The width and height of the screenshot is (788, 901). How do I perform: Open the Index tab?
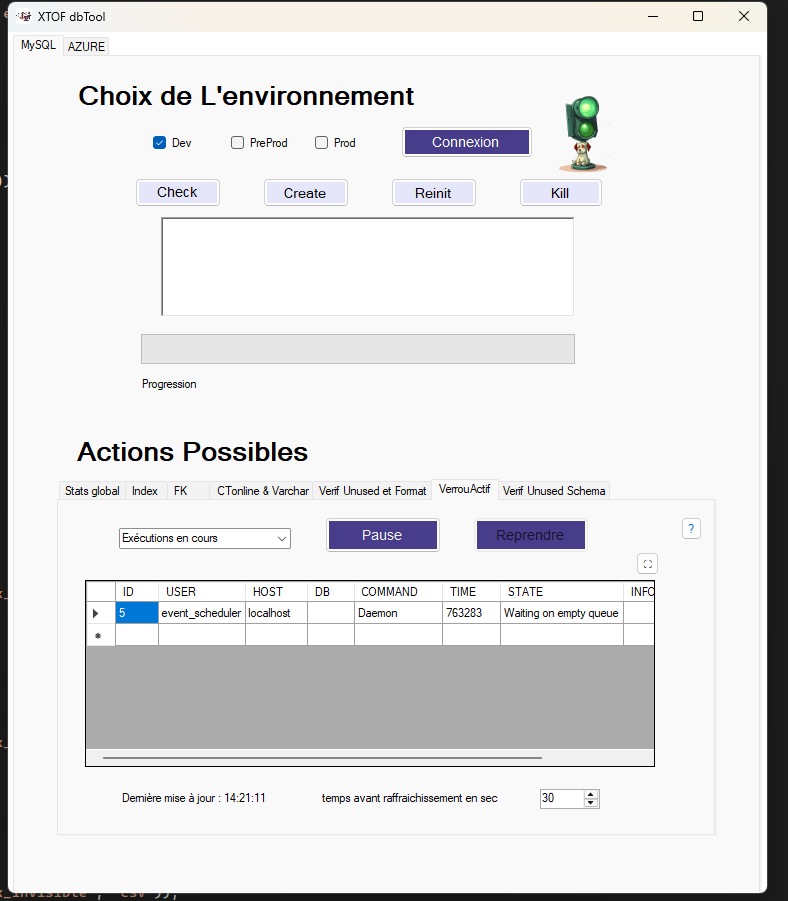click(x=145, y=491)
